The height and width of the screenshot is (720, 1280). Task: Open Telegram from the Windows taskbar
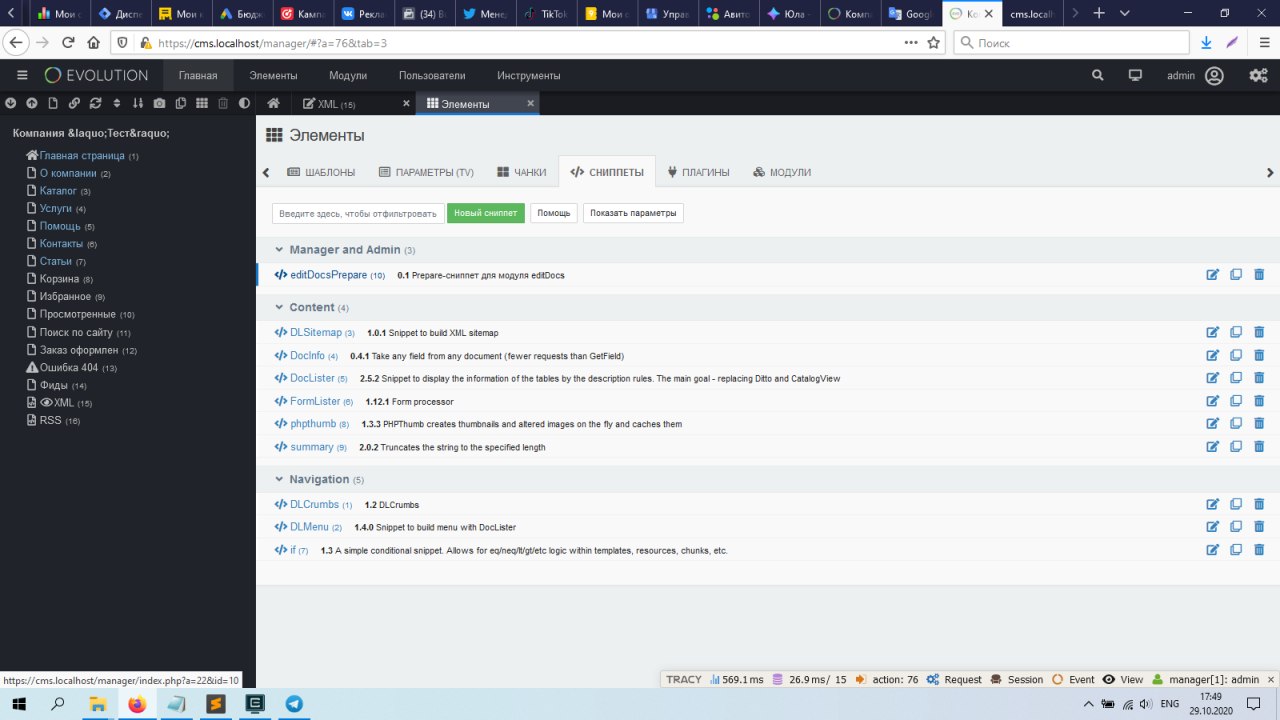[x=294, y=704]
